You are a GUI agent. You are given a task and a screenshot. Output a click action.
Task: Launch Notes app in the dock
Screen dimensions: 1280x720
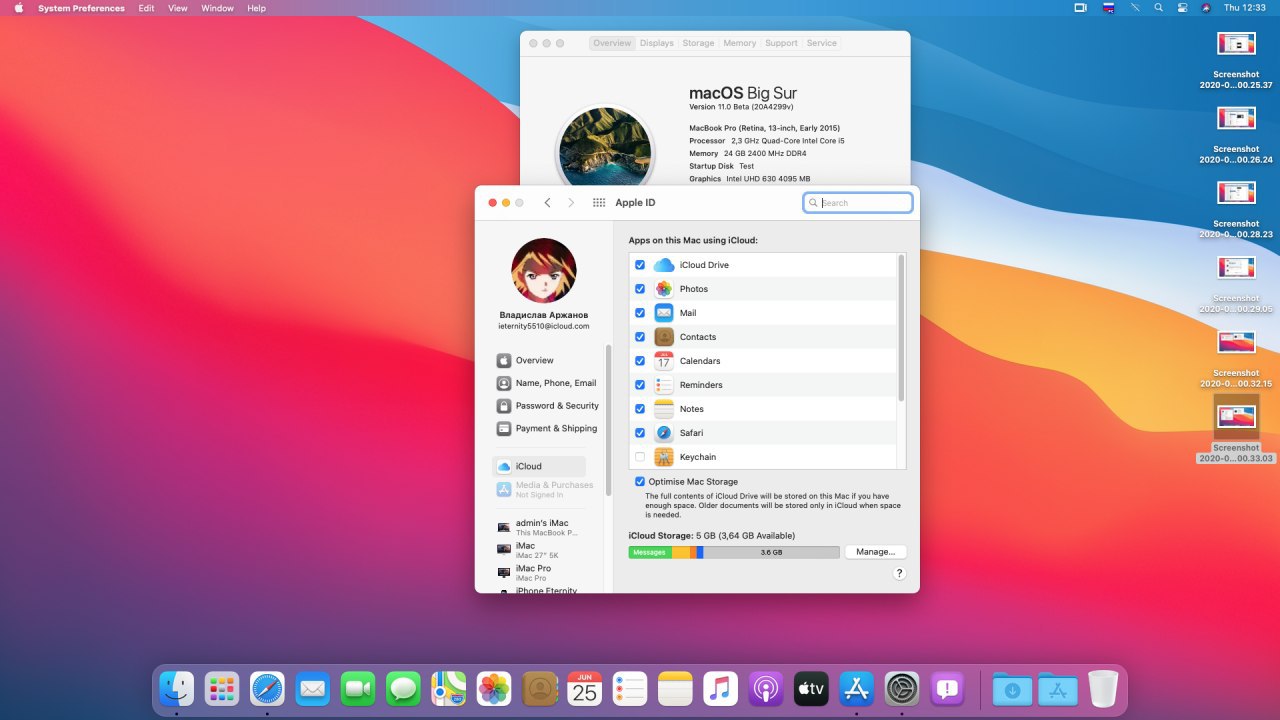coord(675,688)
